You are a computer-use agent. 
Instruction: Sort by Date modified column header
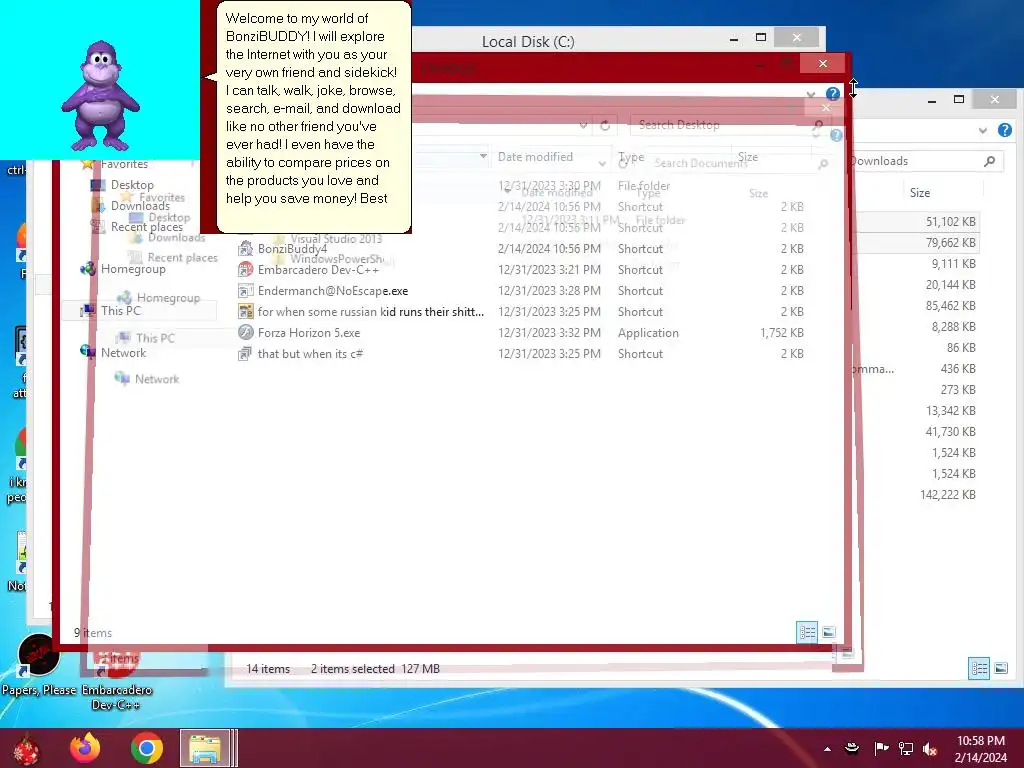point(535,157)
